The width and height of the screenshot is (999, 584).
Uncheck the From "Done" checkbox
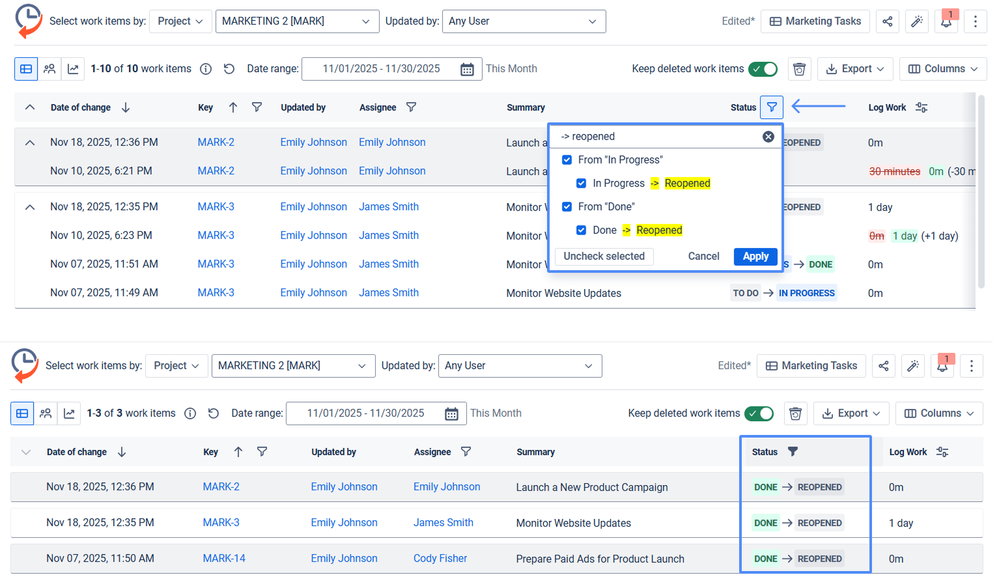tap(567, 206)
